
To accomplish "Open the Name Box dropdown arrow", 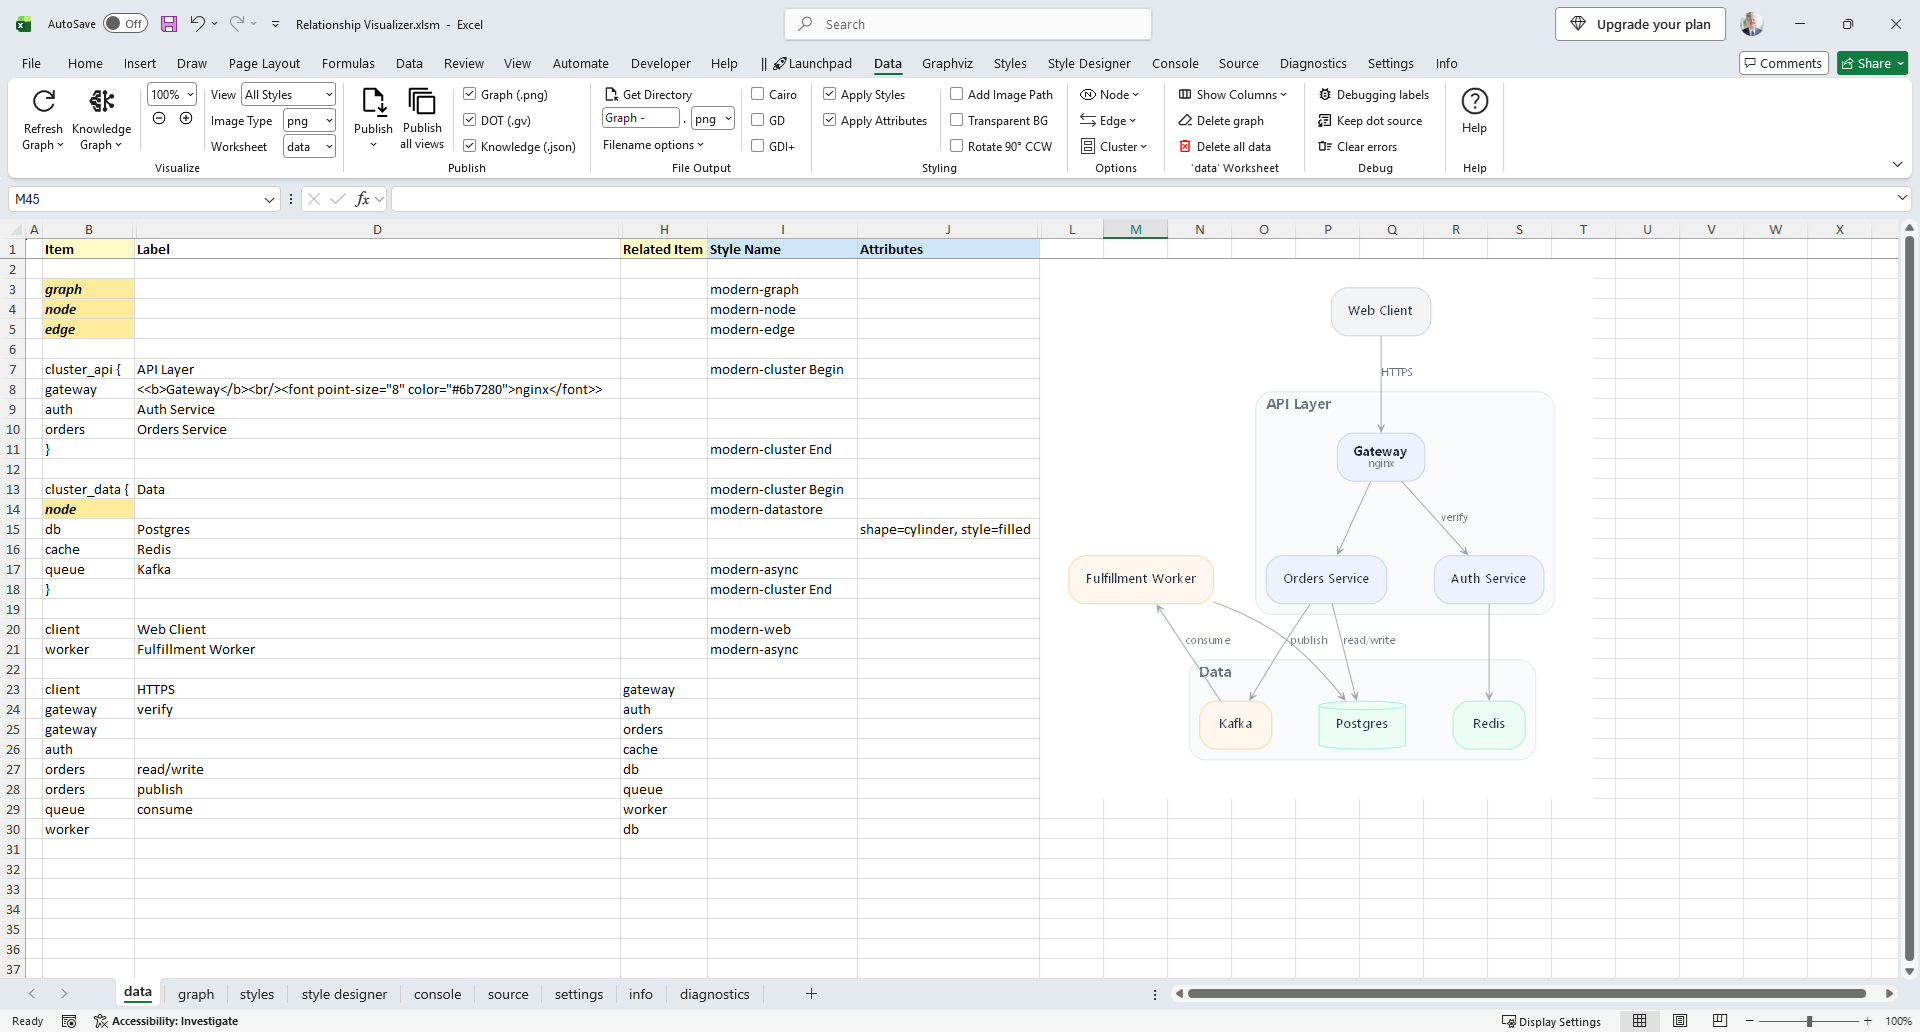I will click(269, 199).
